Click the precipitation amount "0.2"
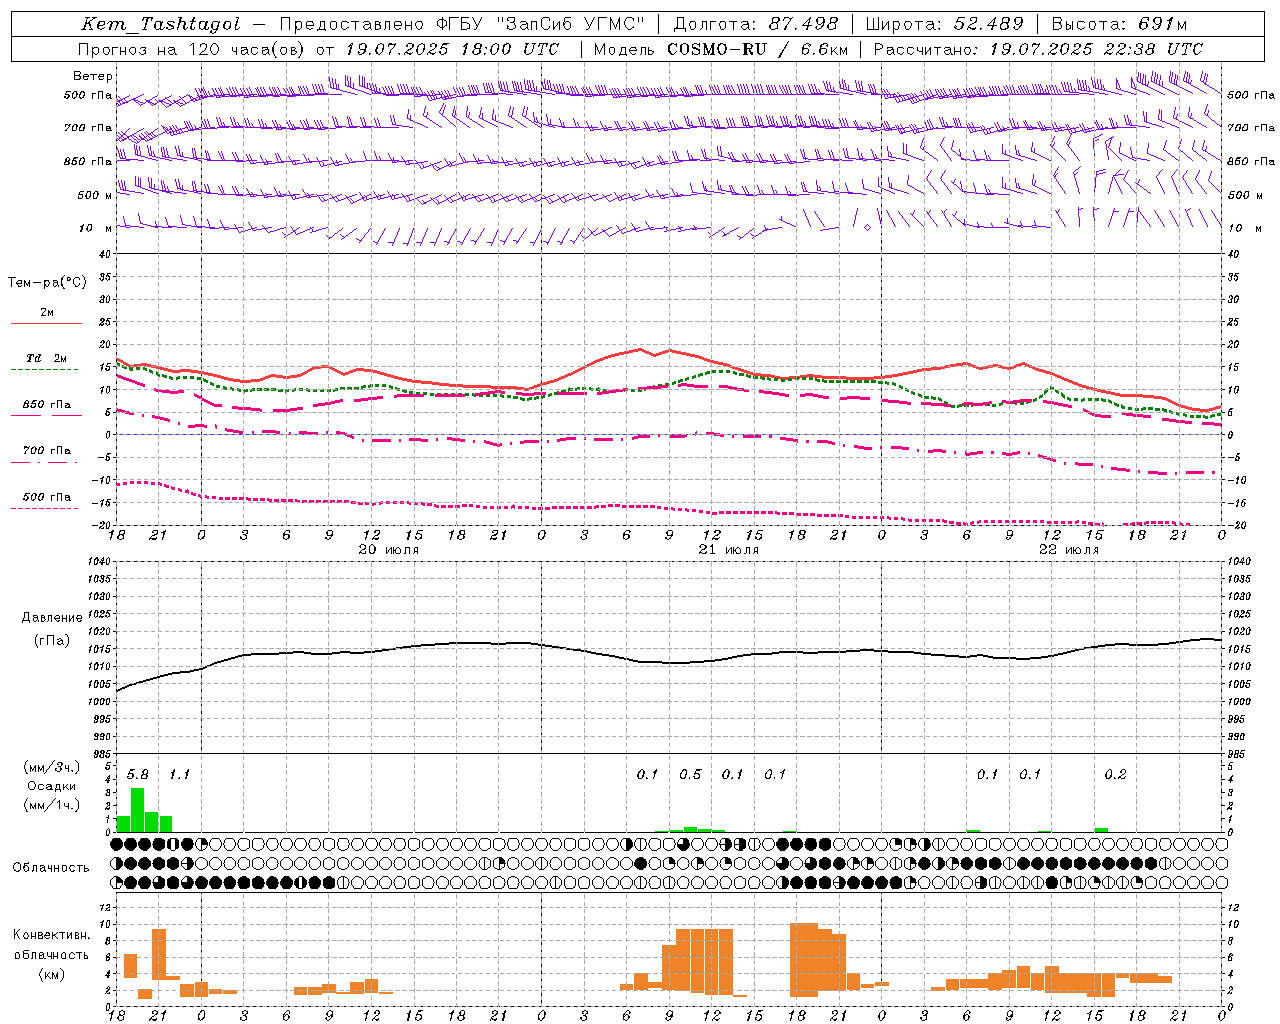The image size is (1280, 1024). tap(1115, 774)
